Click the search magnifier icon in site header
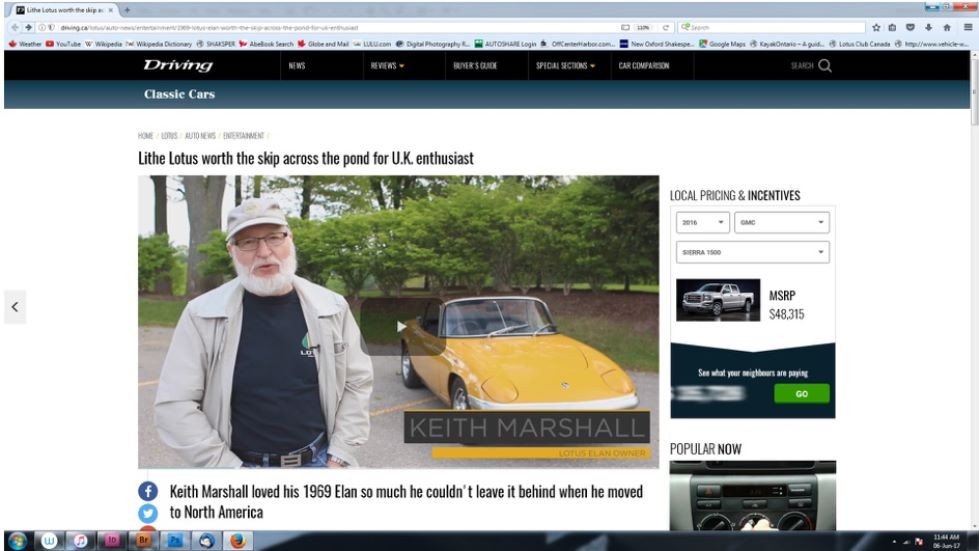 (x=824, y=66)
